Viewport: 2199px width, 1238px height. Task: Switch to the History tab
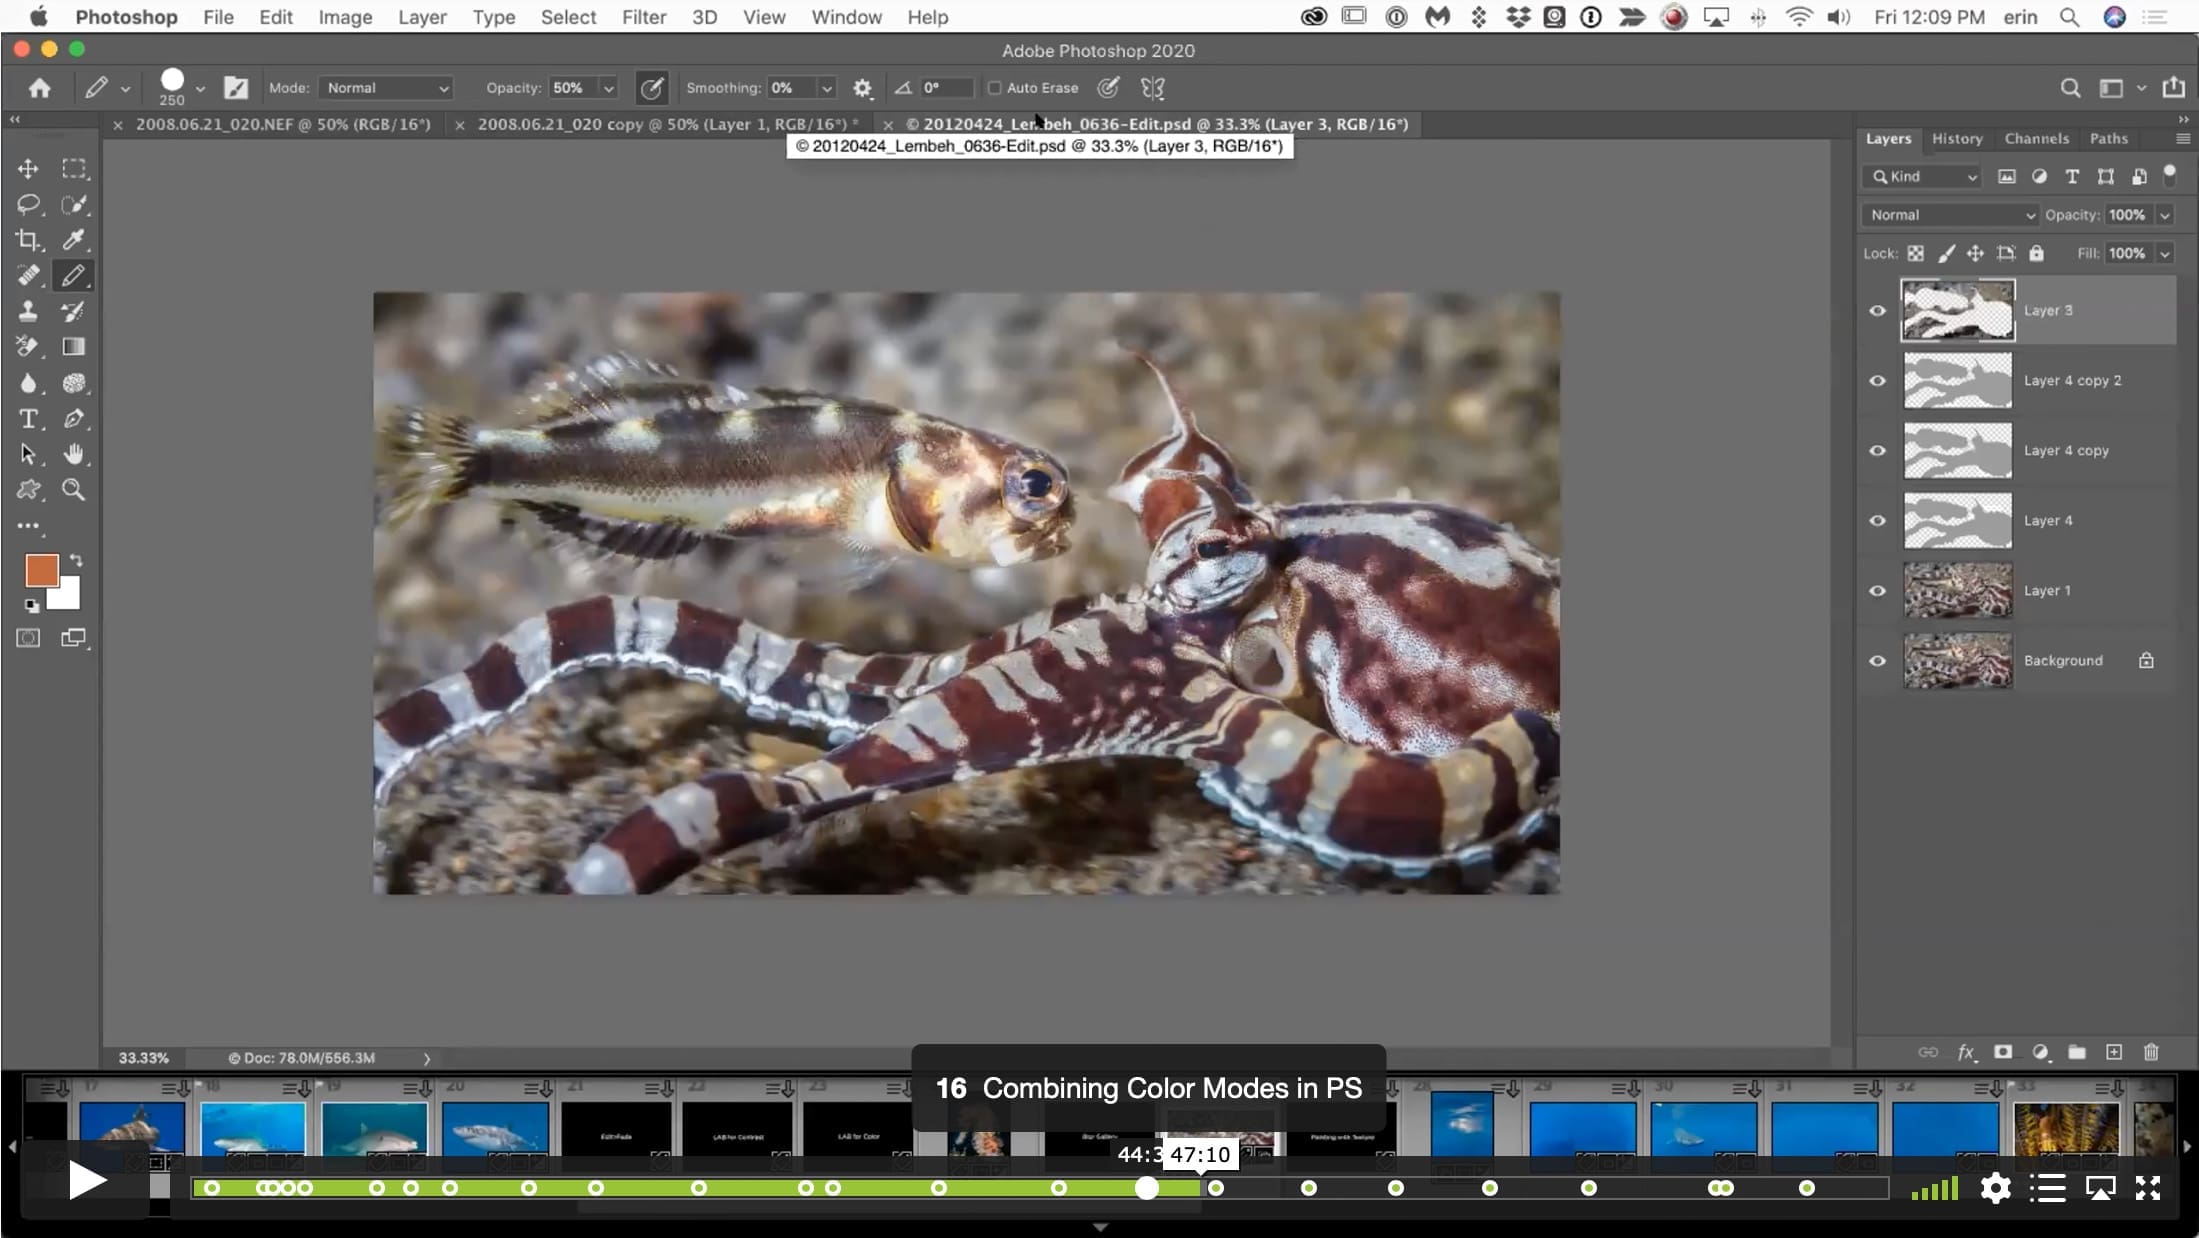1957,139
